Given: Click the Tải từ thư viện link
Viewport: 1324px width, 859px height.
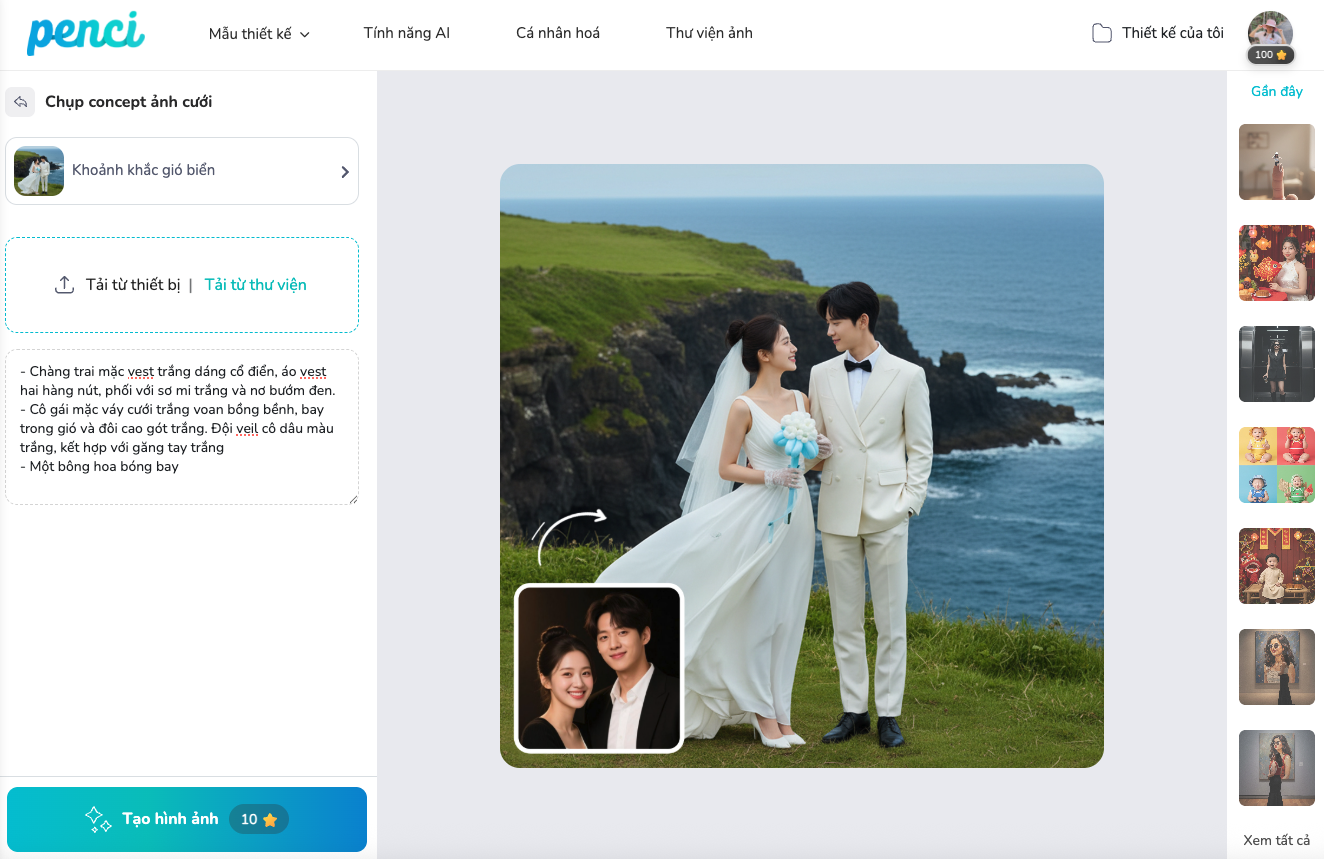Looking at the screenshot, I should tap(255, 285).
